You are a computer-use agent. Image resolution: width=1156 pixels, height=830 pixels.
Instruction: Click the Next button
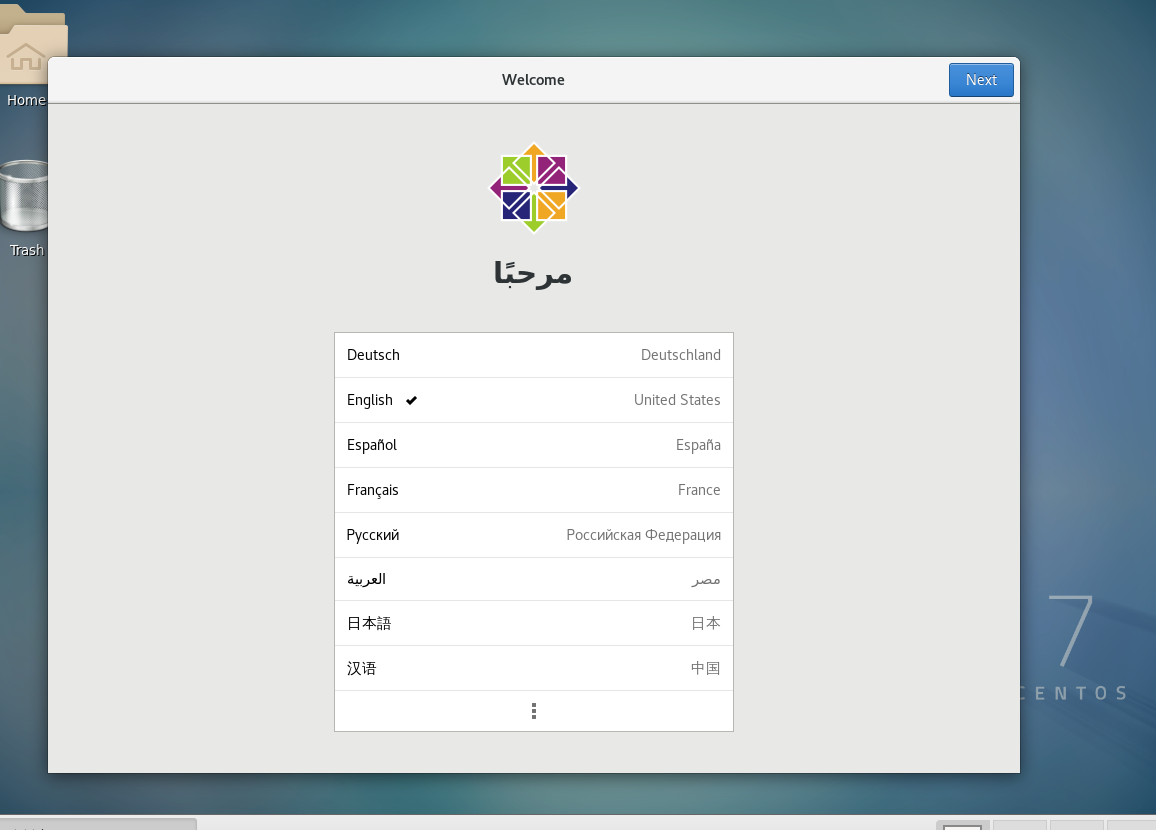click(x=981, y=80)
